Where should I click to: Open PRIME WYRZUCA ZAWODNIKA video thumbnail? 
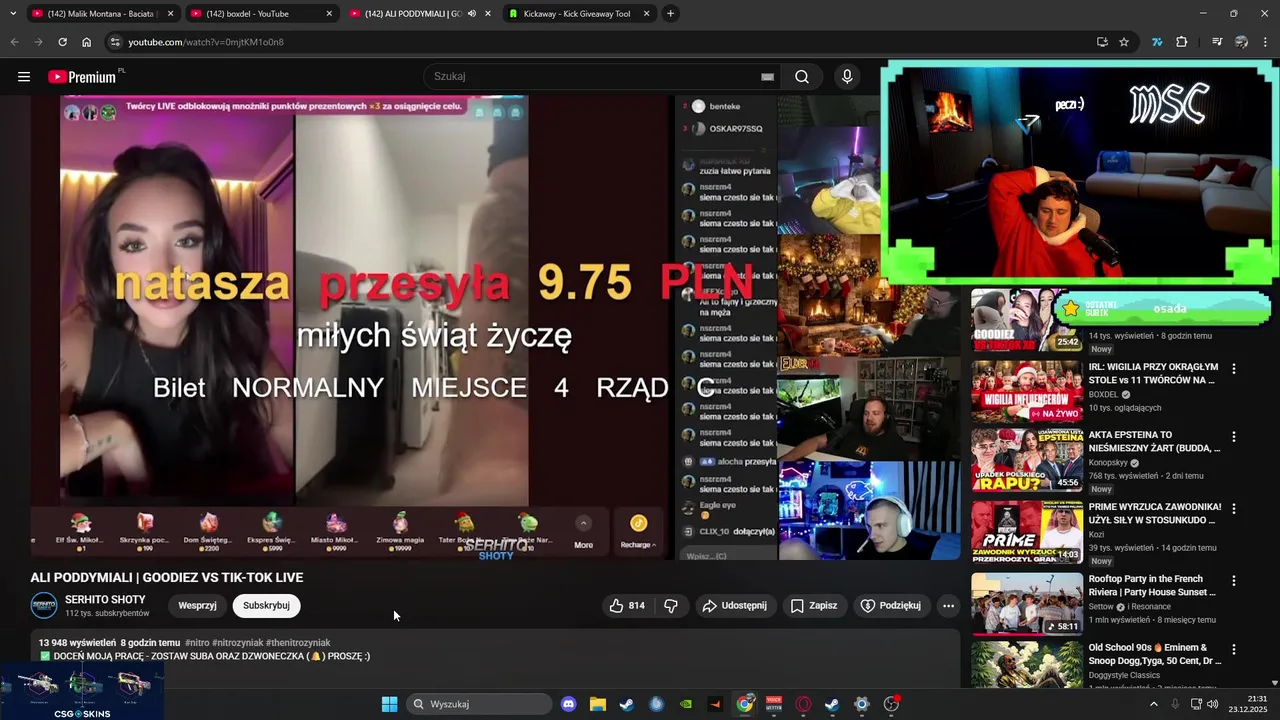1027,532
